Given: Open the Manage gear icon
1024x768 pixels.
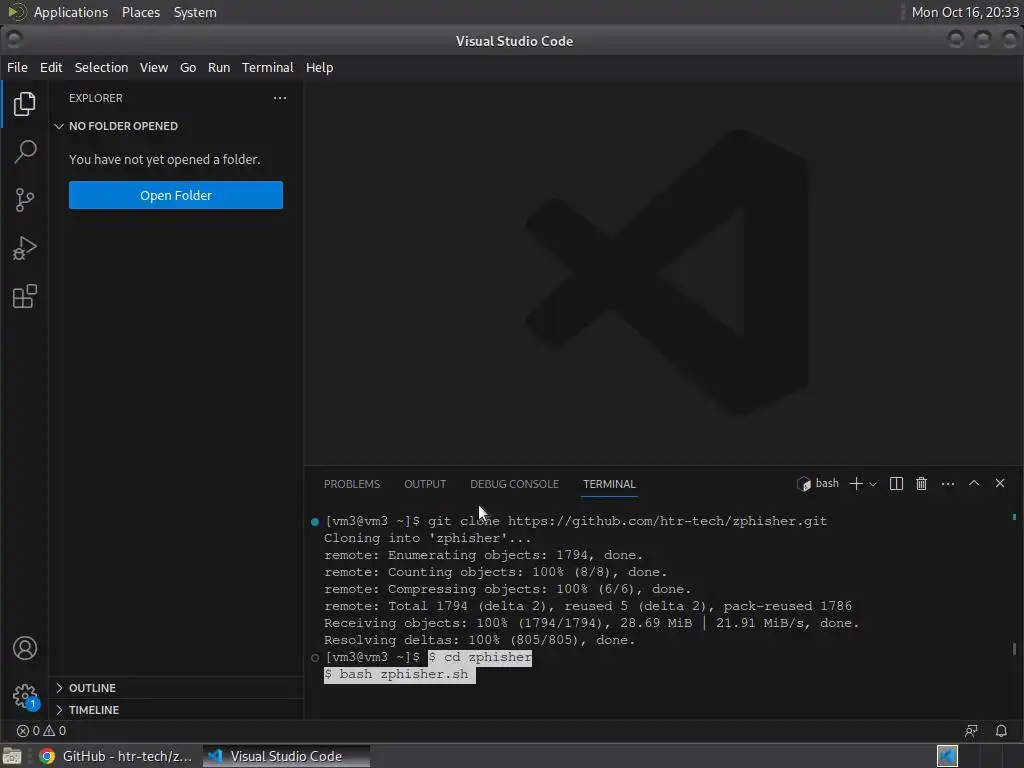Looking at the screenshot, I should point(25,696).
